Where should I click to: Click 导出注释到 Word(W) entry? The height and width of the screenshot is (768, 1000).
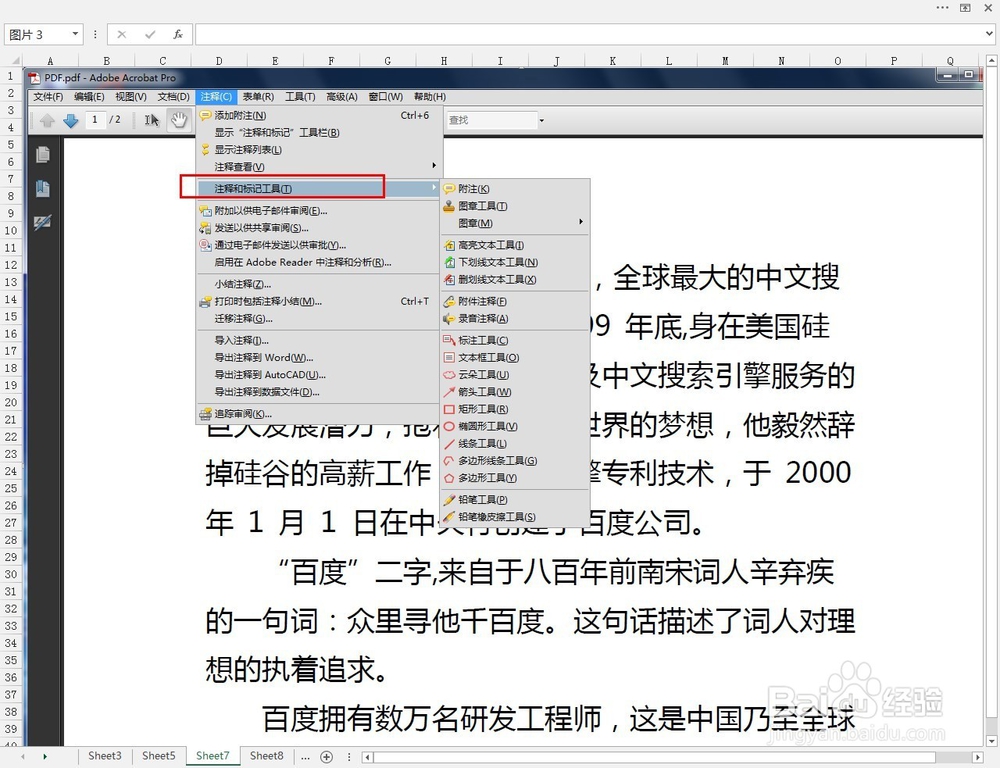click(318, 357)
